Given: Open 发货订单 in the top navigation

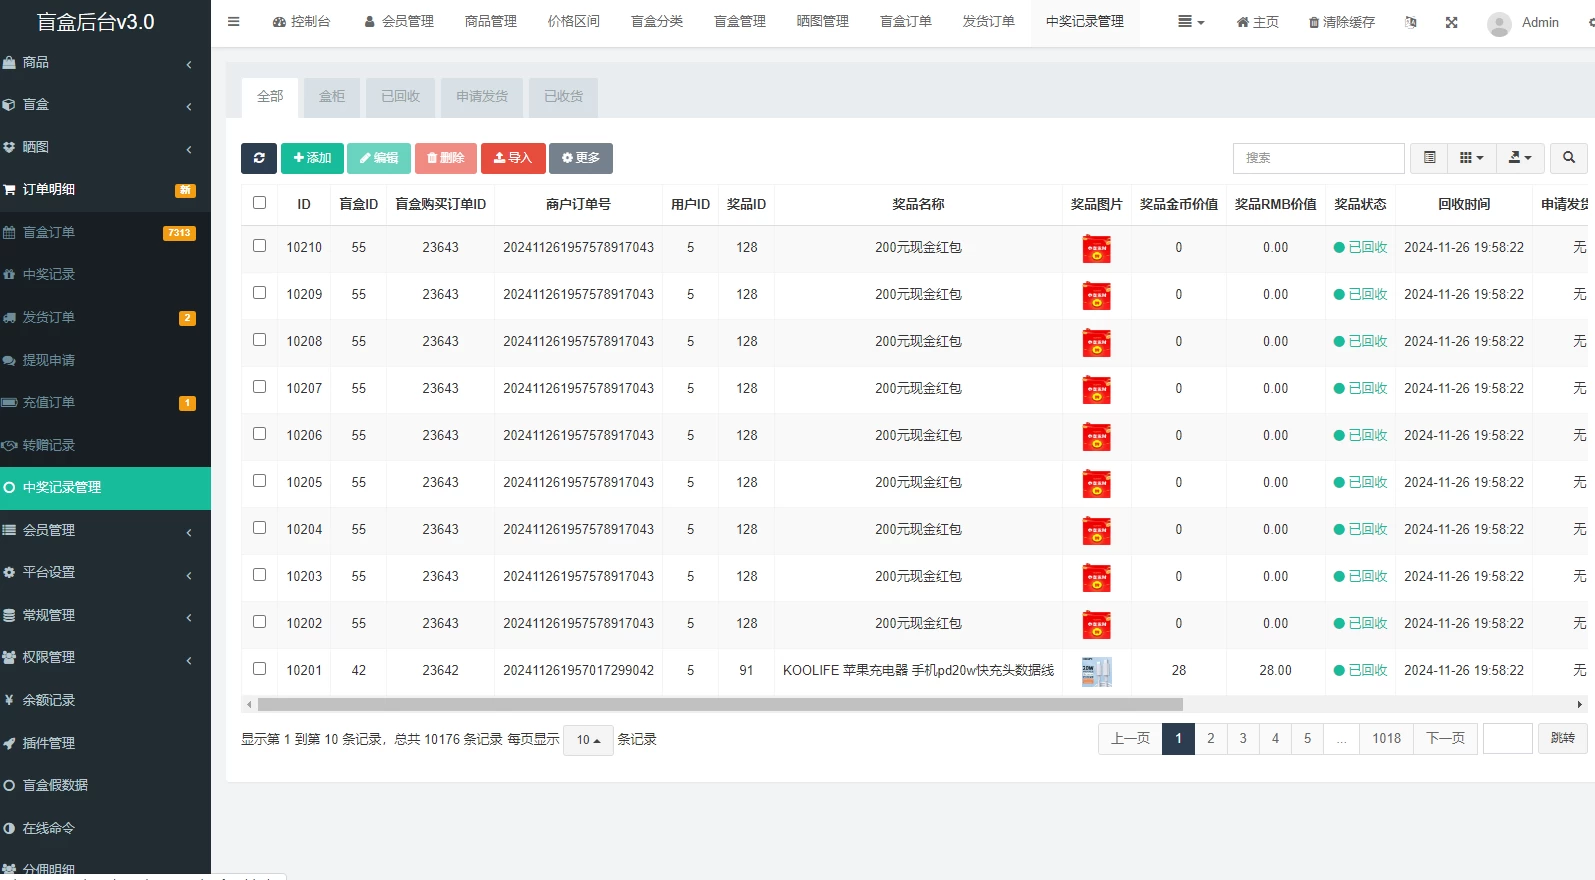Looking at the screenshot, I should tap(988, 21).
